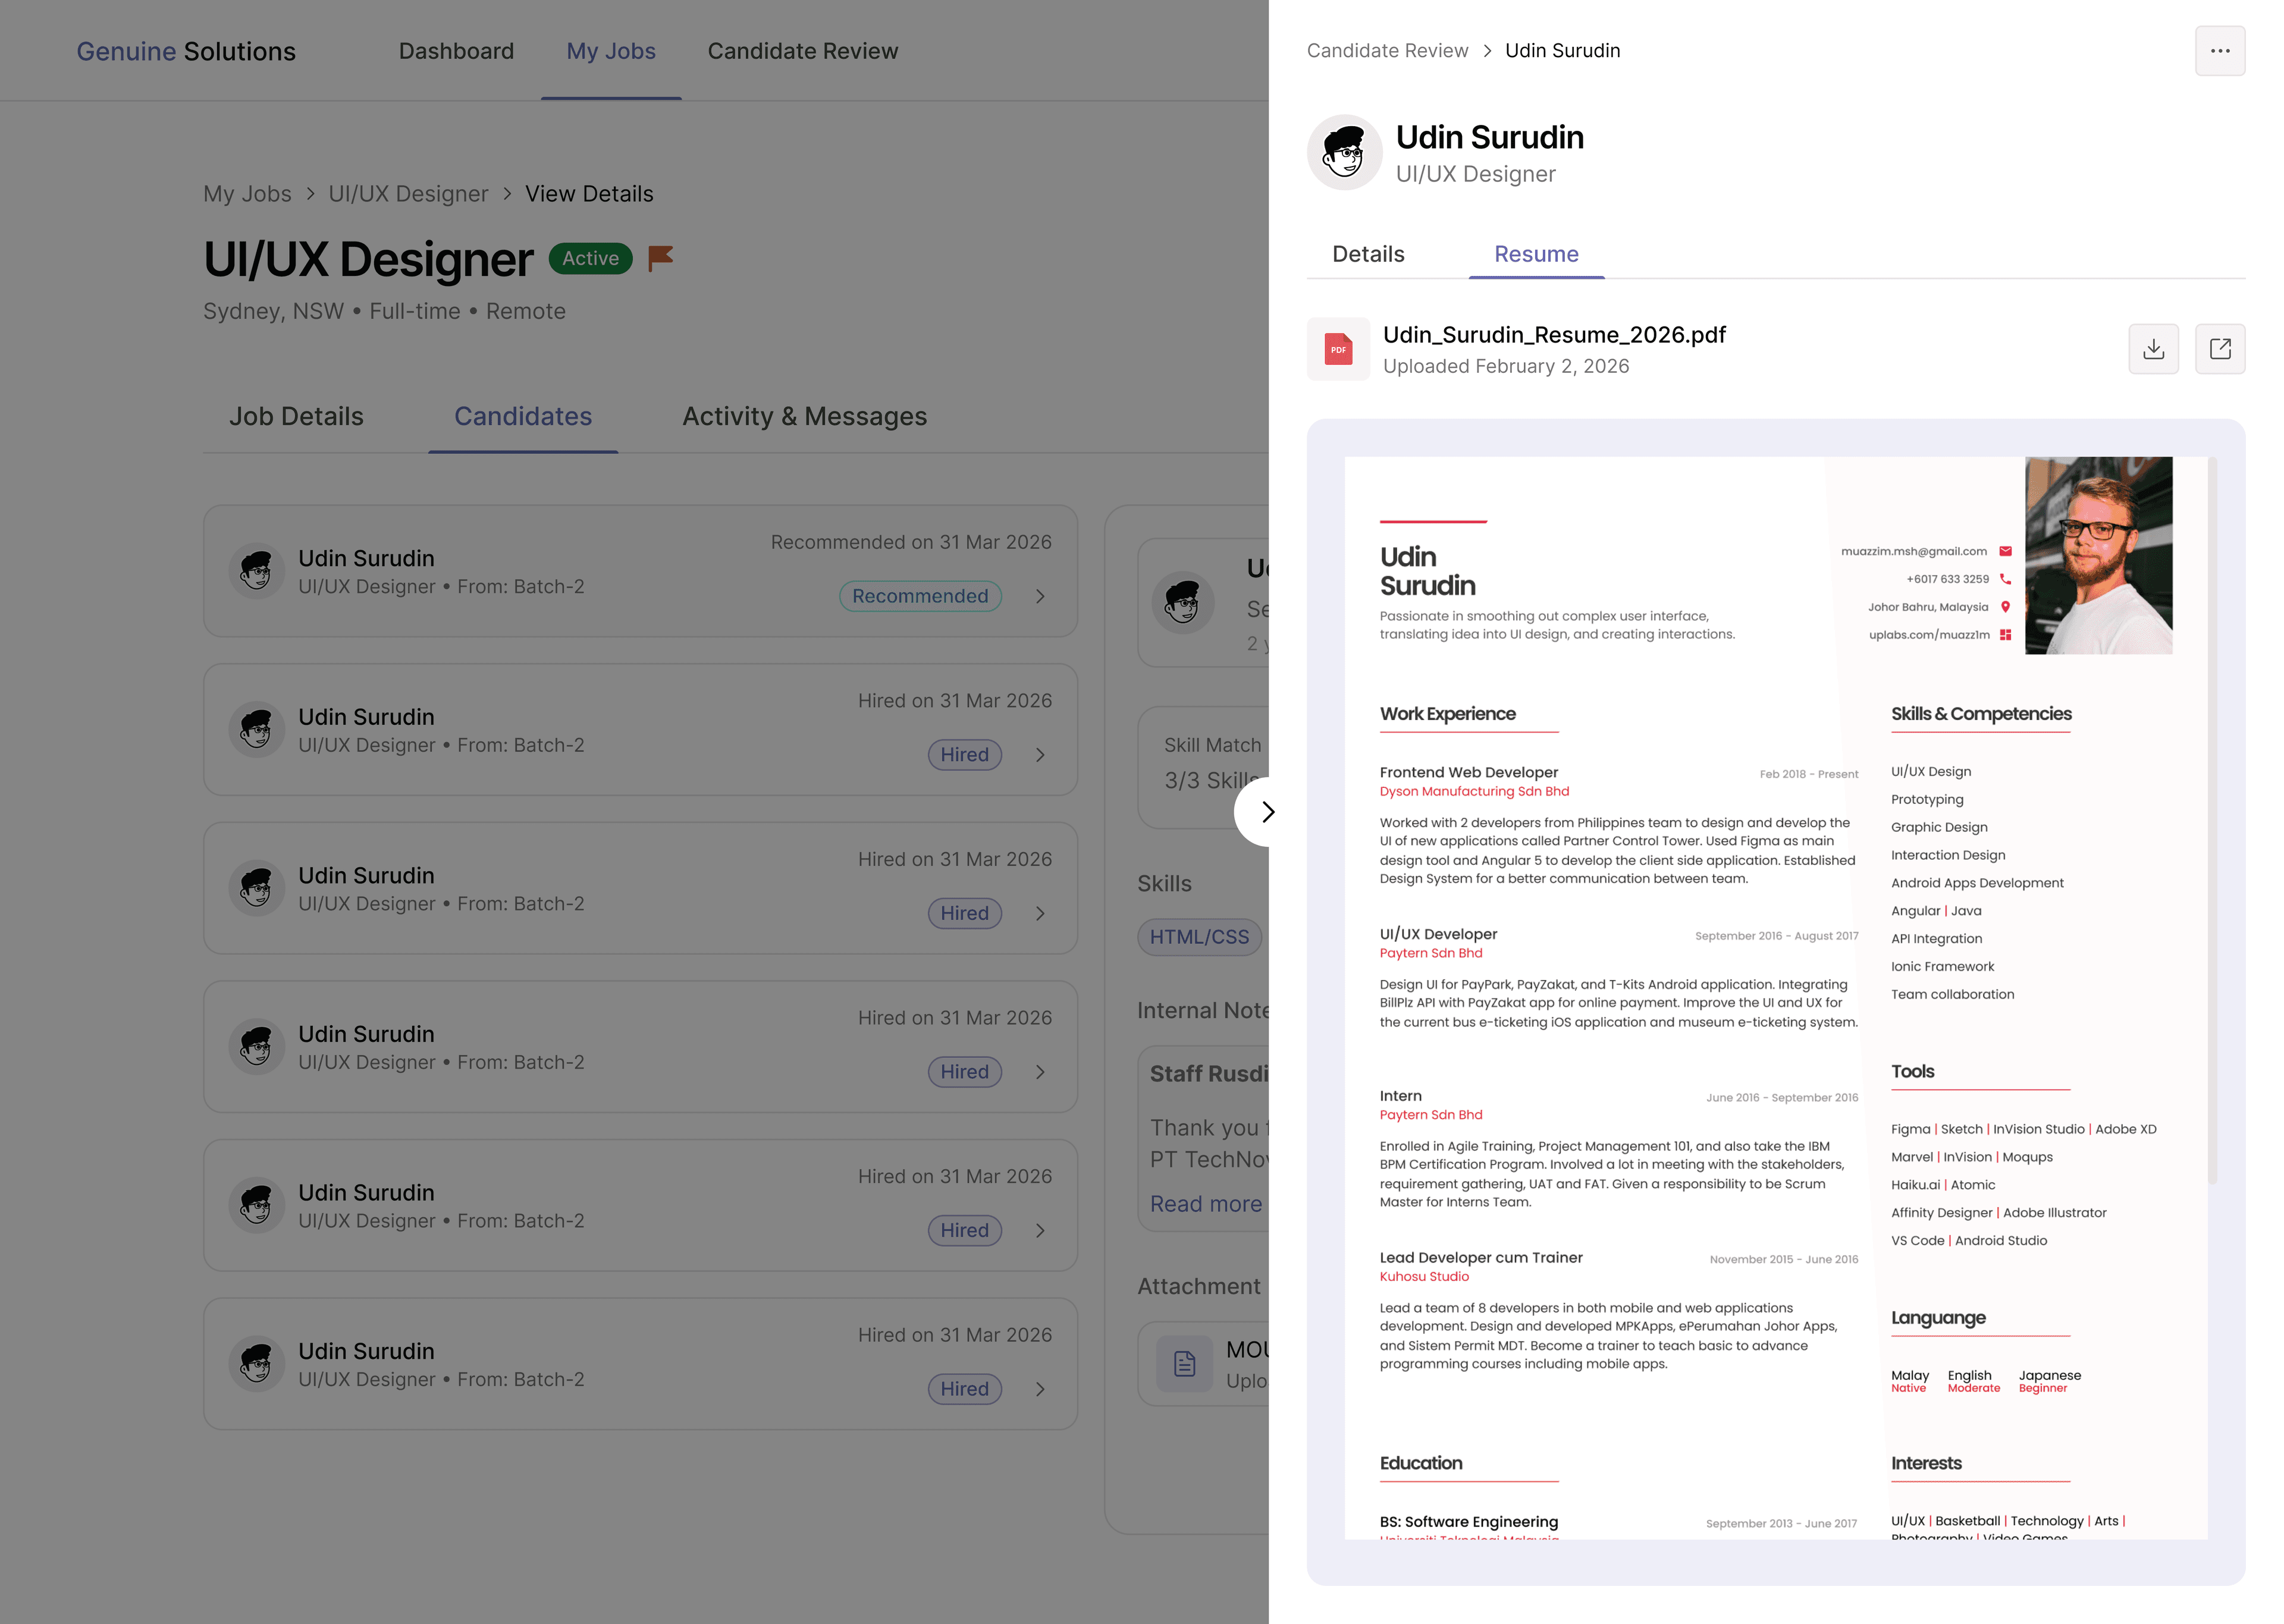Collapse side panel with round arrow button
2284x1624 pixels.
point(1267,812)
